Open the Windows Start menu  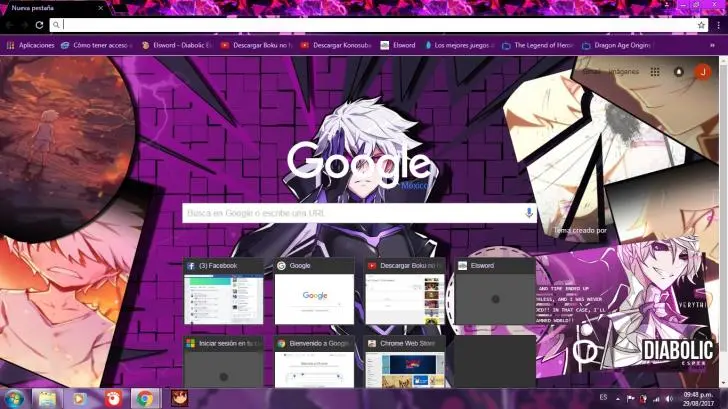[12, 398]
